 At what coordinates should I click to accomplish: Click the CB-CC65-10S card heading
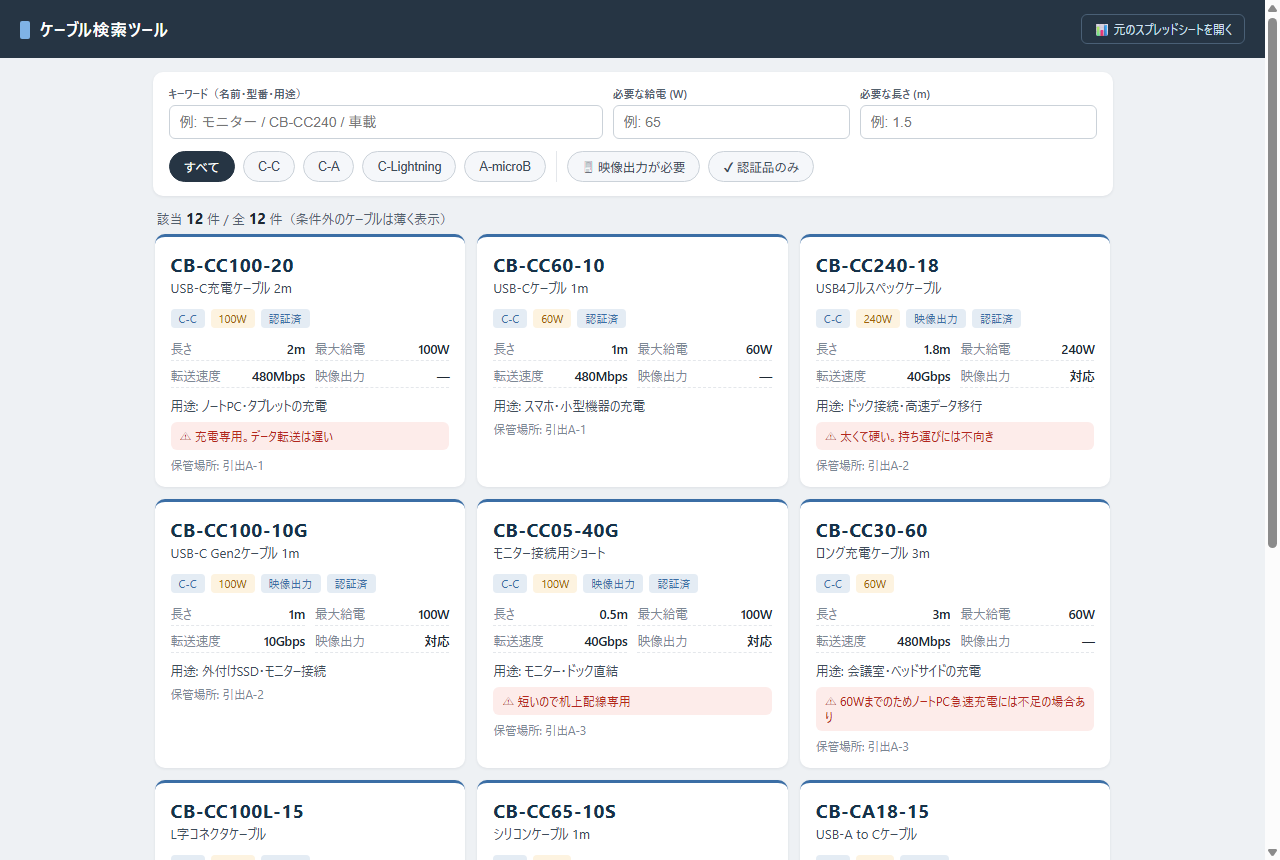click(x=555, y=811)
